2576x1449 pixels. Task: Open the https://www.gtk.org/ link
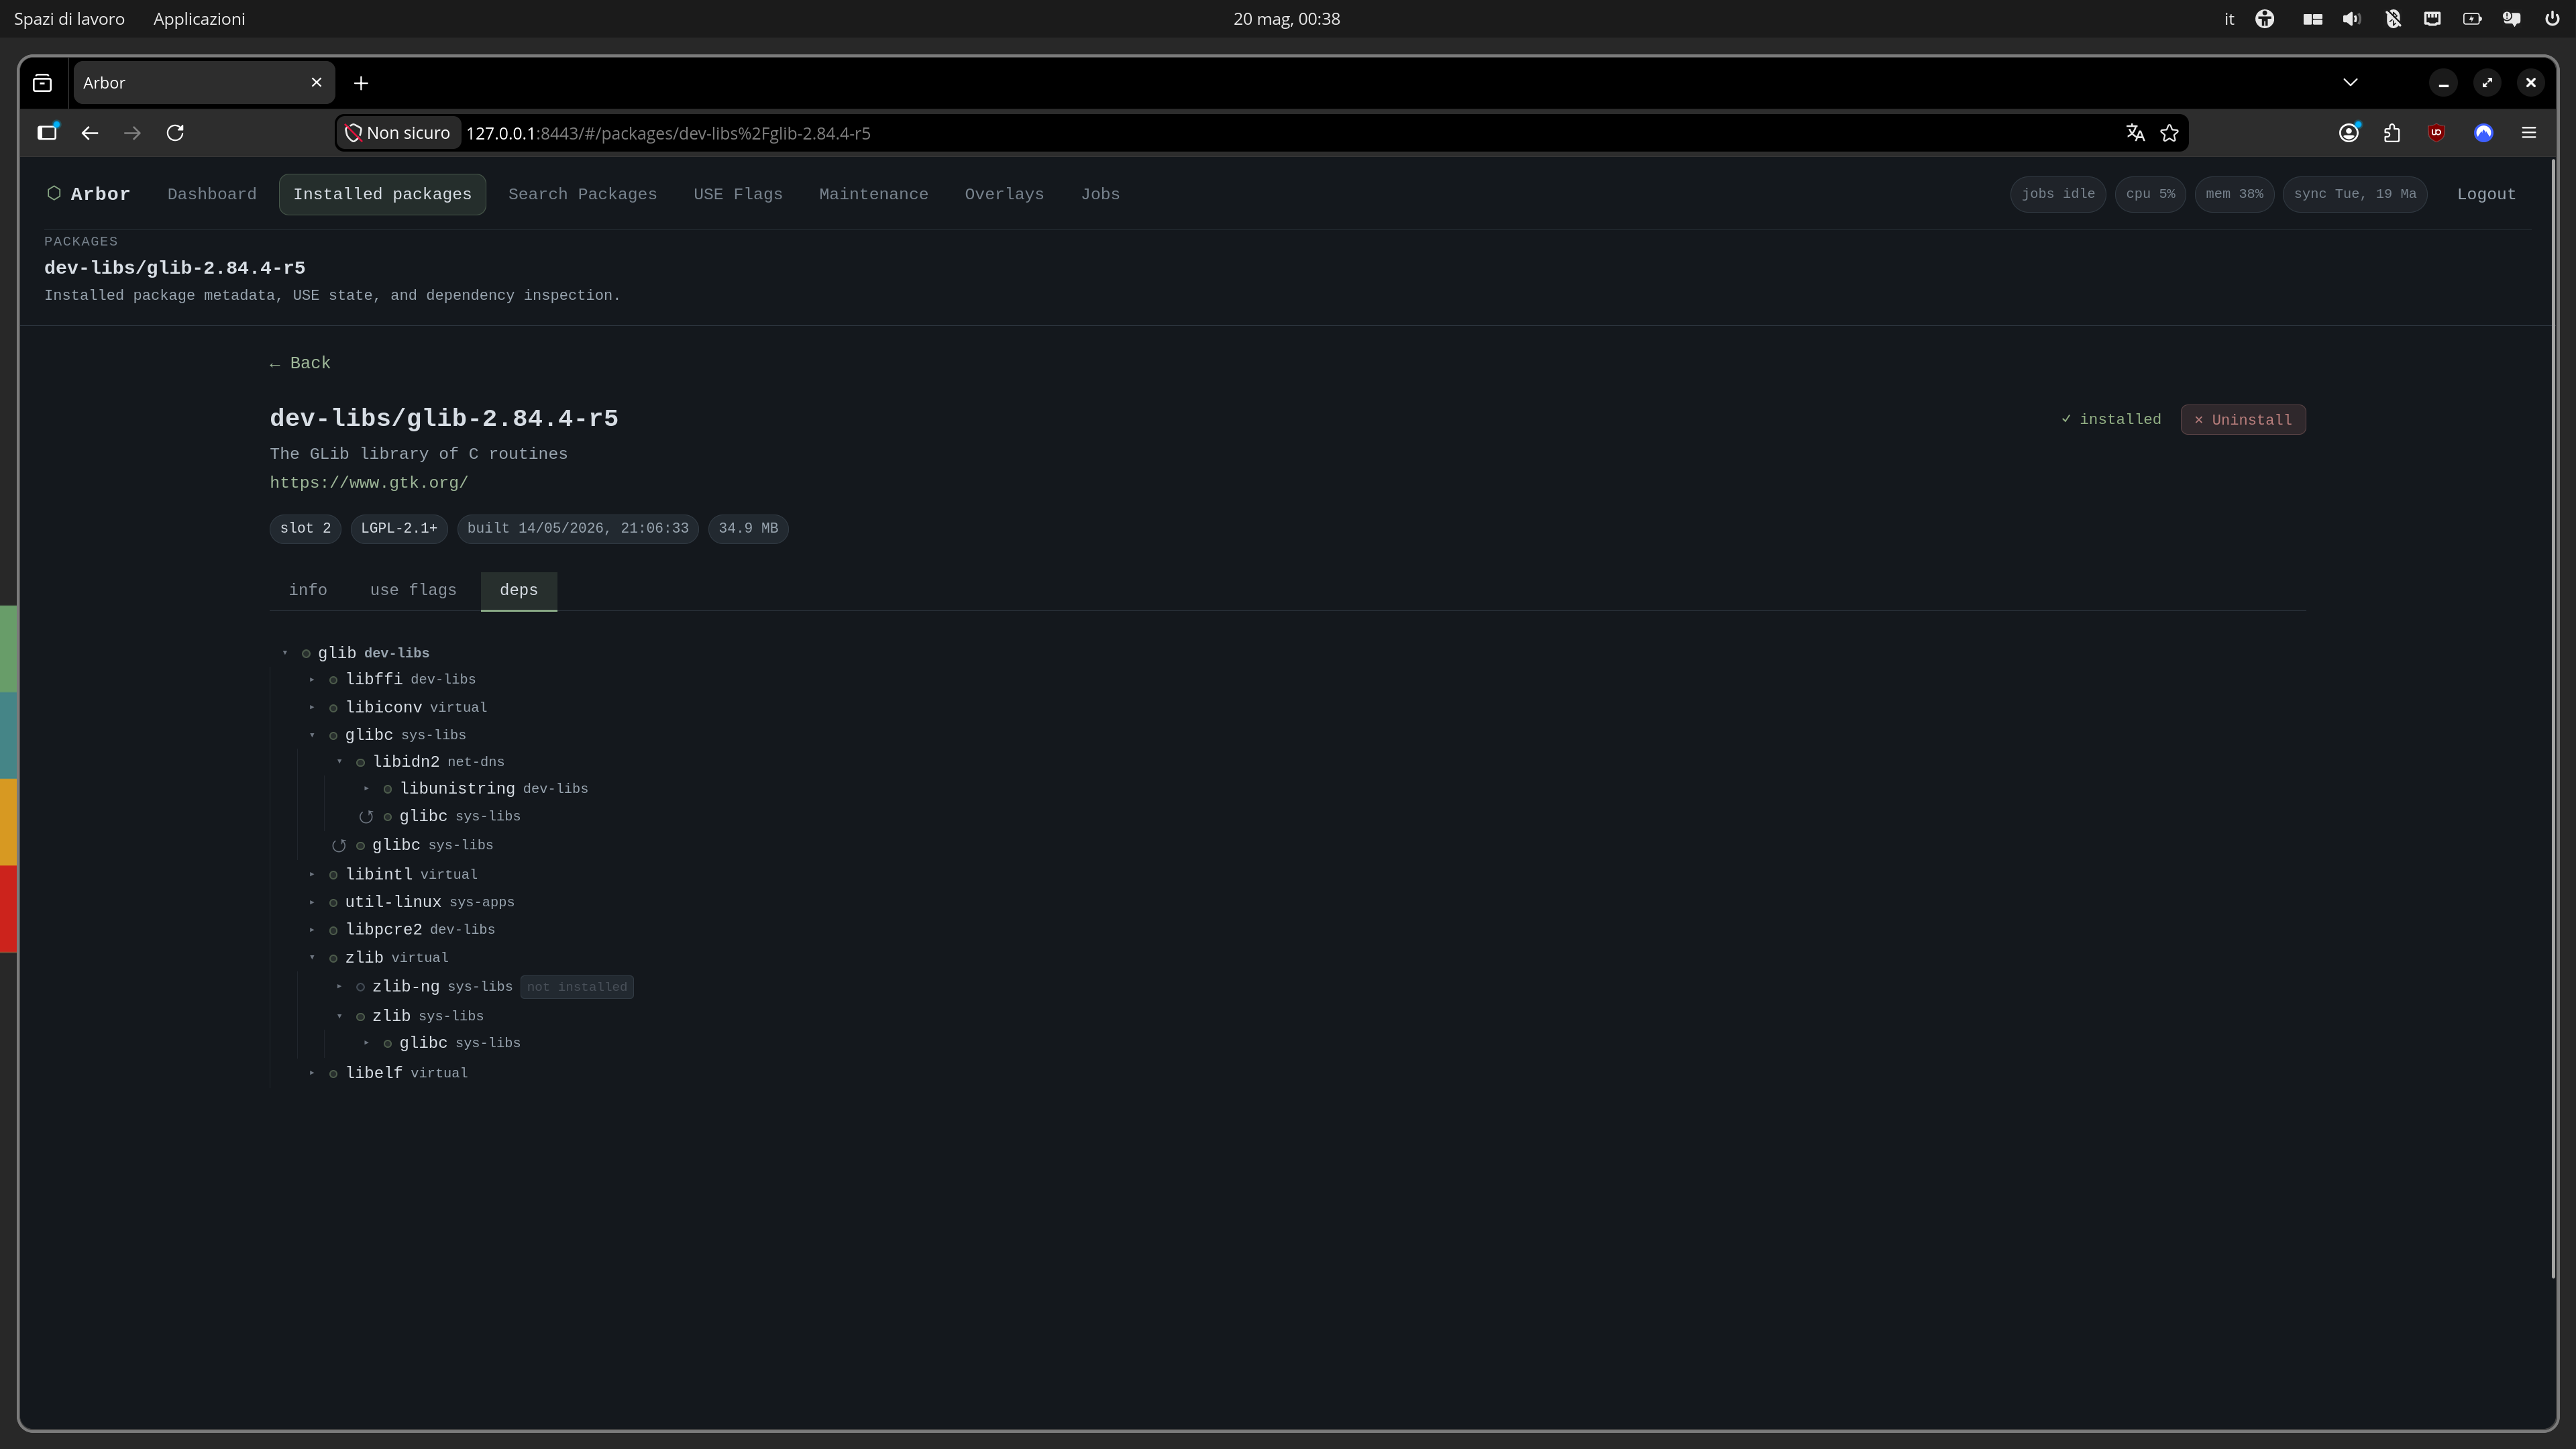coord(369,483)
